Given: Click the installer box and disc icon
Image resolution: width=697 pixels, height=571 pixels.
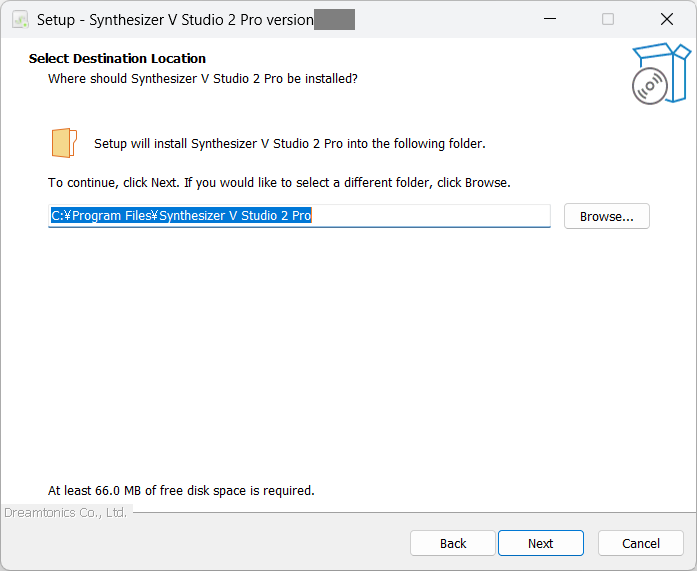Looking at the screenshot, I should (661, 74).
